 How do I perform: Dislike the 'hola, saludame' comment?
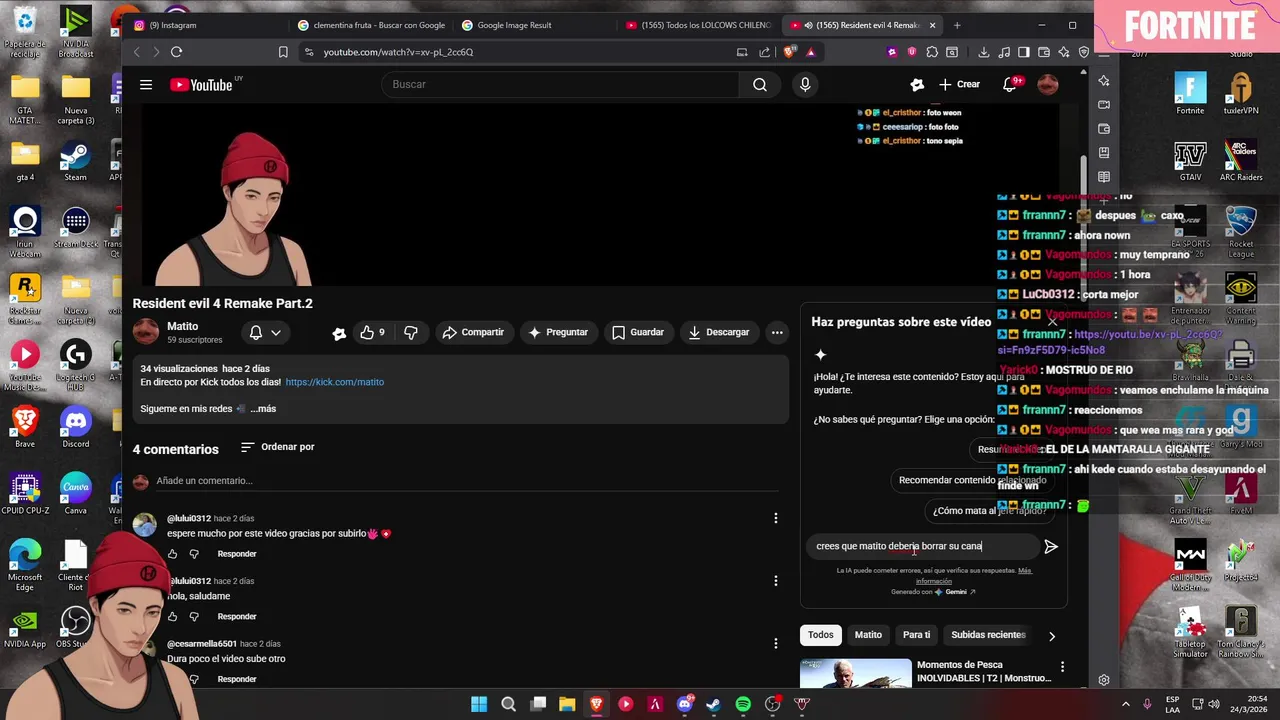click(x=194, y=617)
